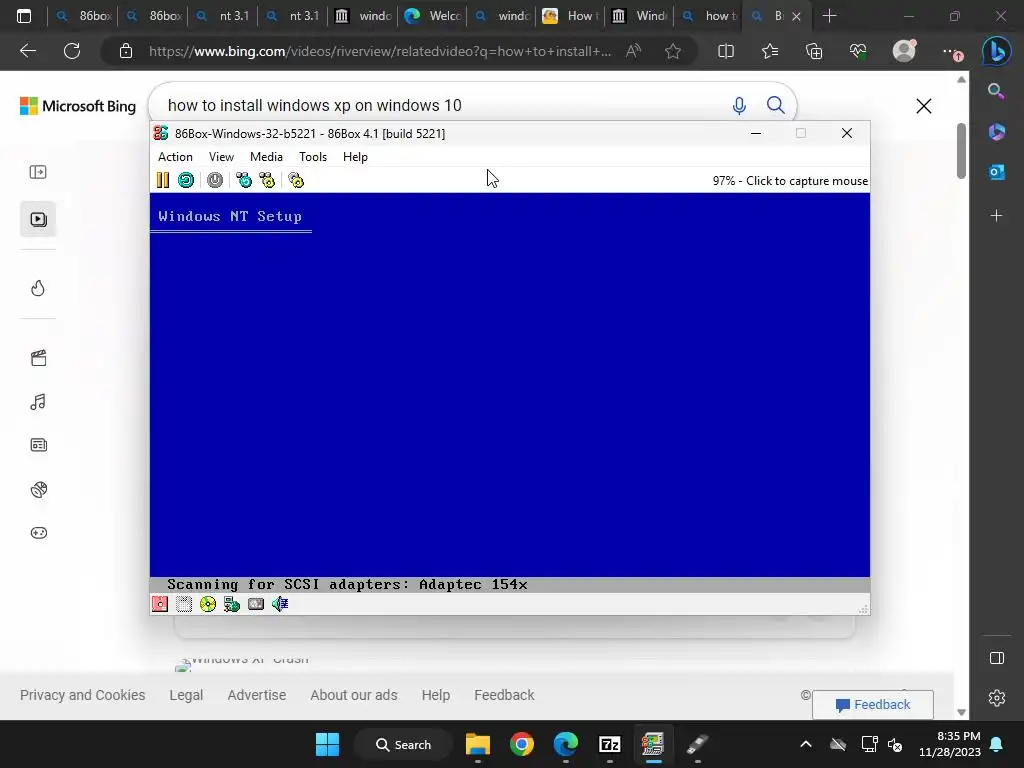Click Privacy and Cookies footer link
The width and height of the screenshot is (1024, 768).
tap(82, 695)
